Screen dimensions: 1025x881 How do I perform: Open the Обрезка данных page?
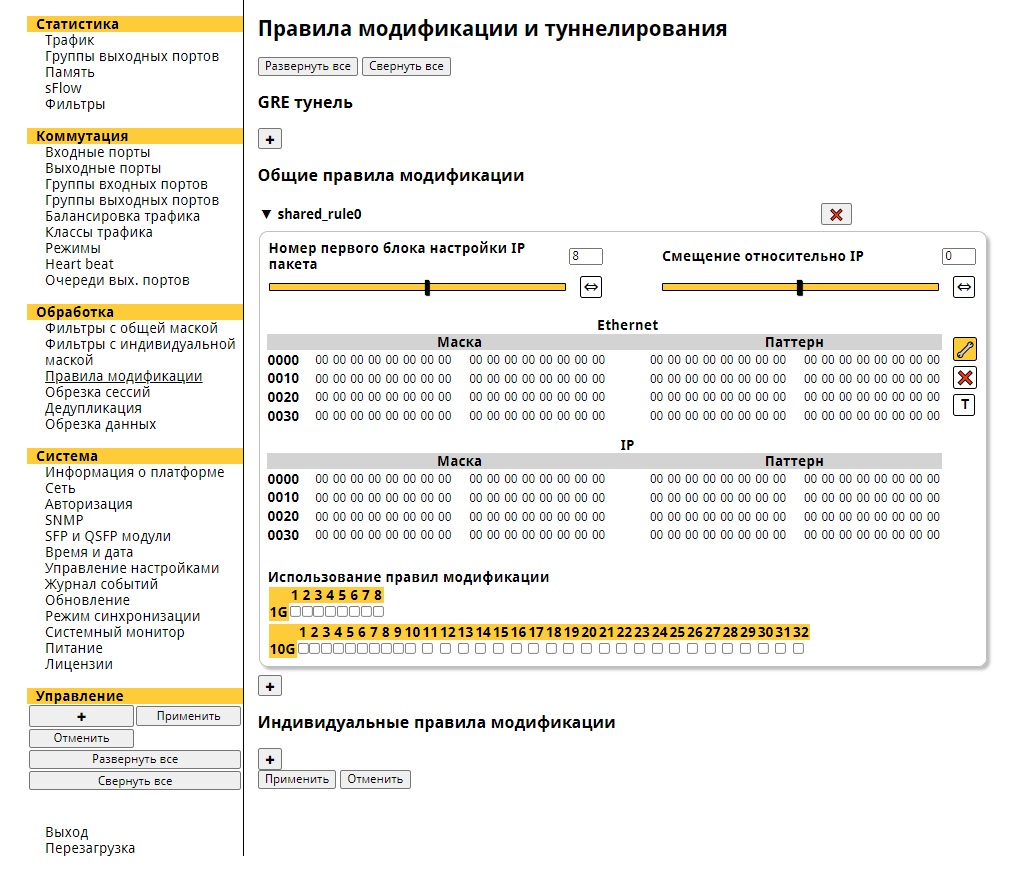pyautogui.click(x=101, y=424)
